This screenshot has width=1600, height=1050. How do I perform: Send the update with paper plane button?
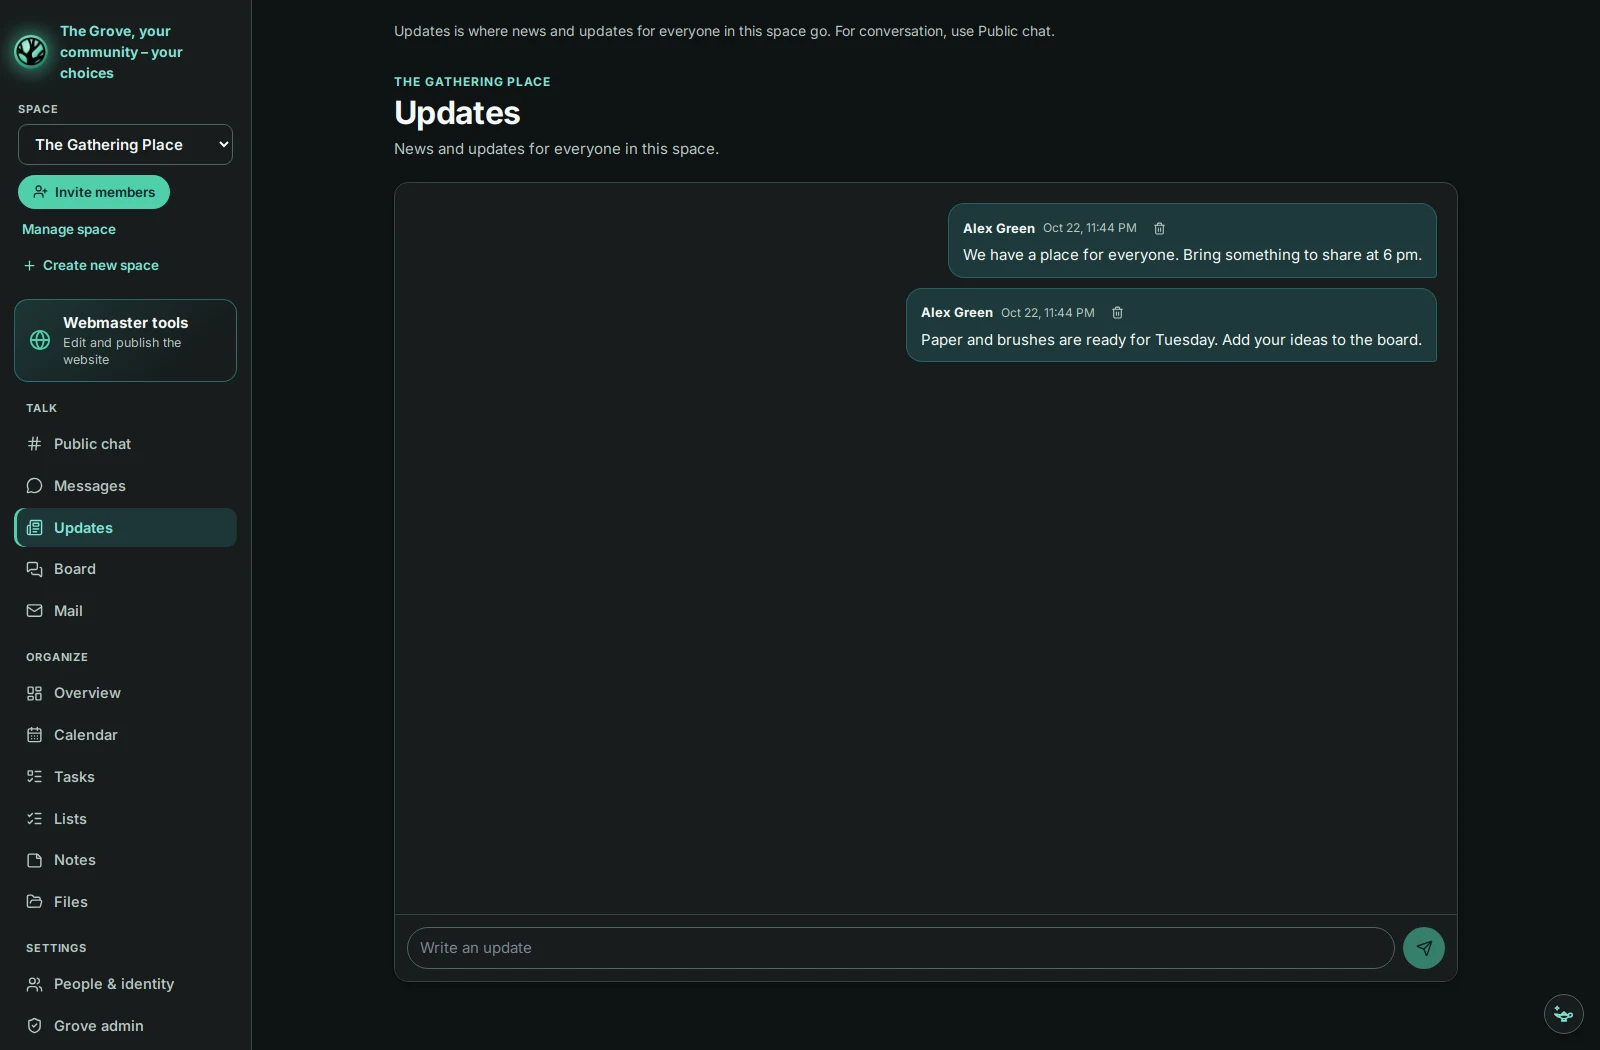[x=1424, y=948]
